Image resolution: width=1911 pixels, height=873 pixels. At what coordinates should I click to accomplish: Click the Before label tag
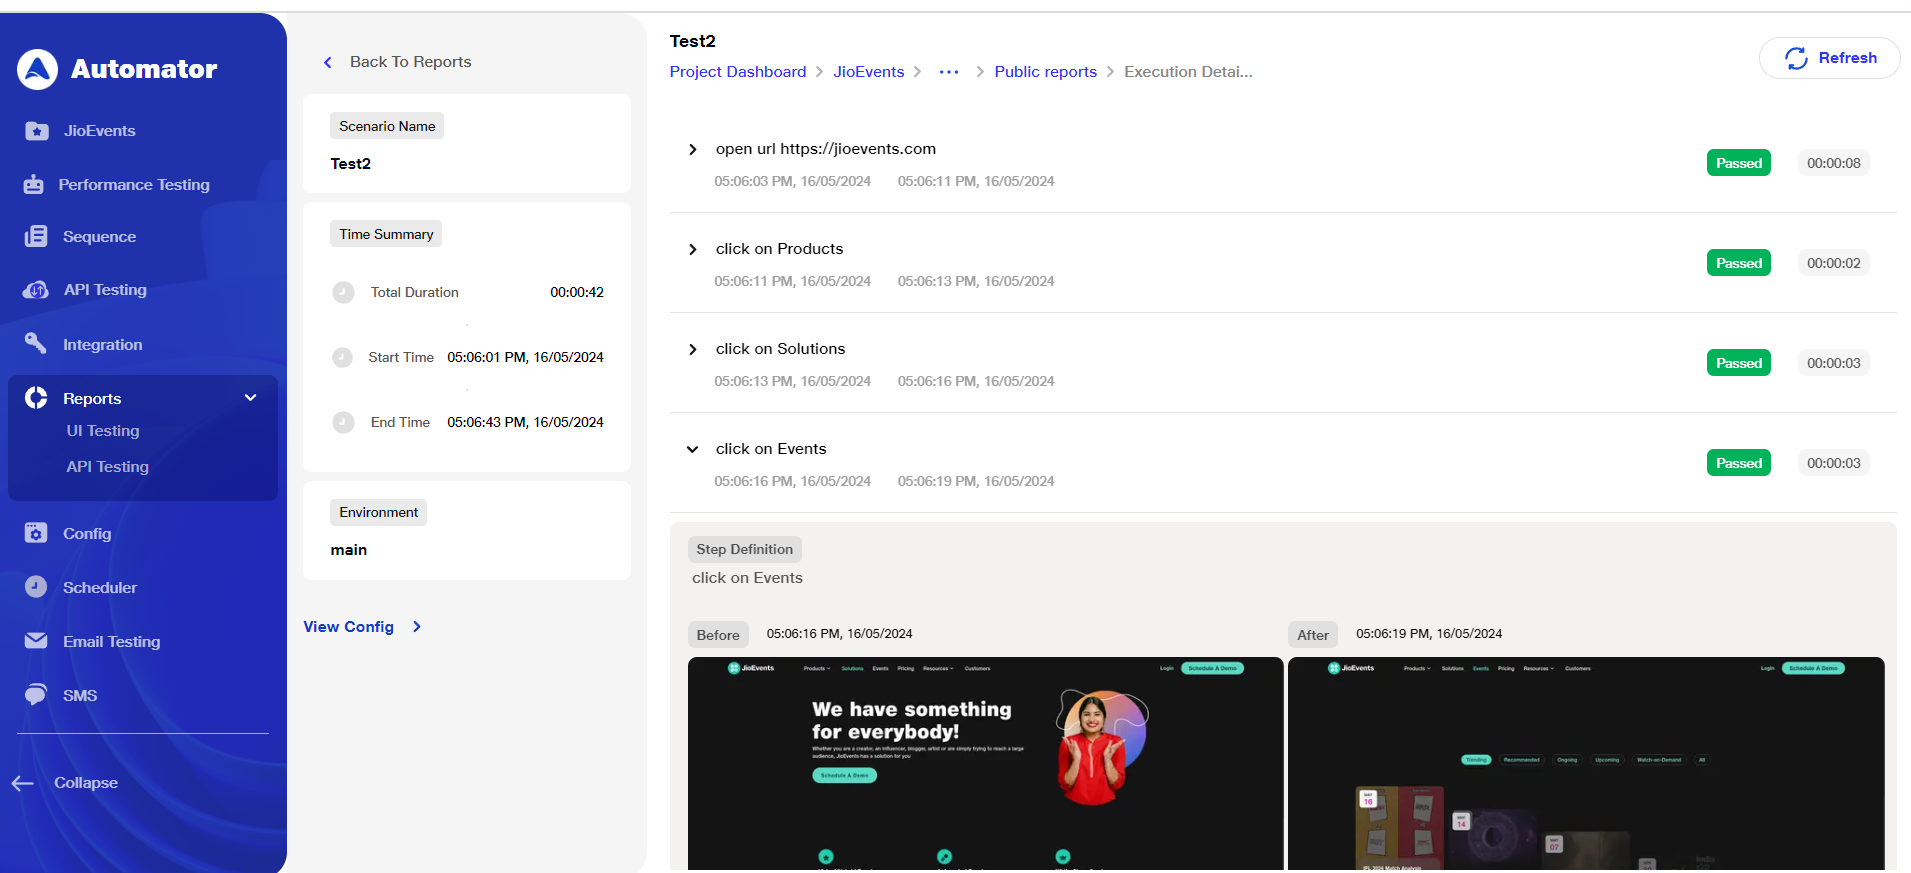(x=718, y=635)
